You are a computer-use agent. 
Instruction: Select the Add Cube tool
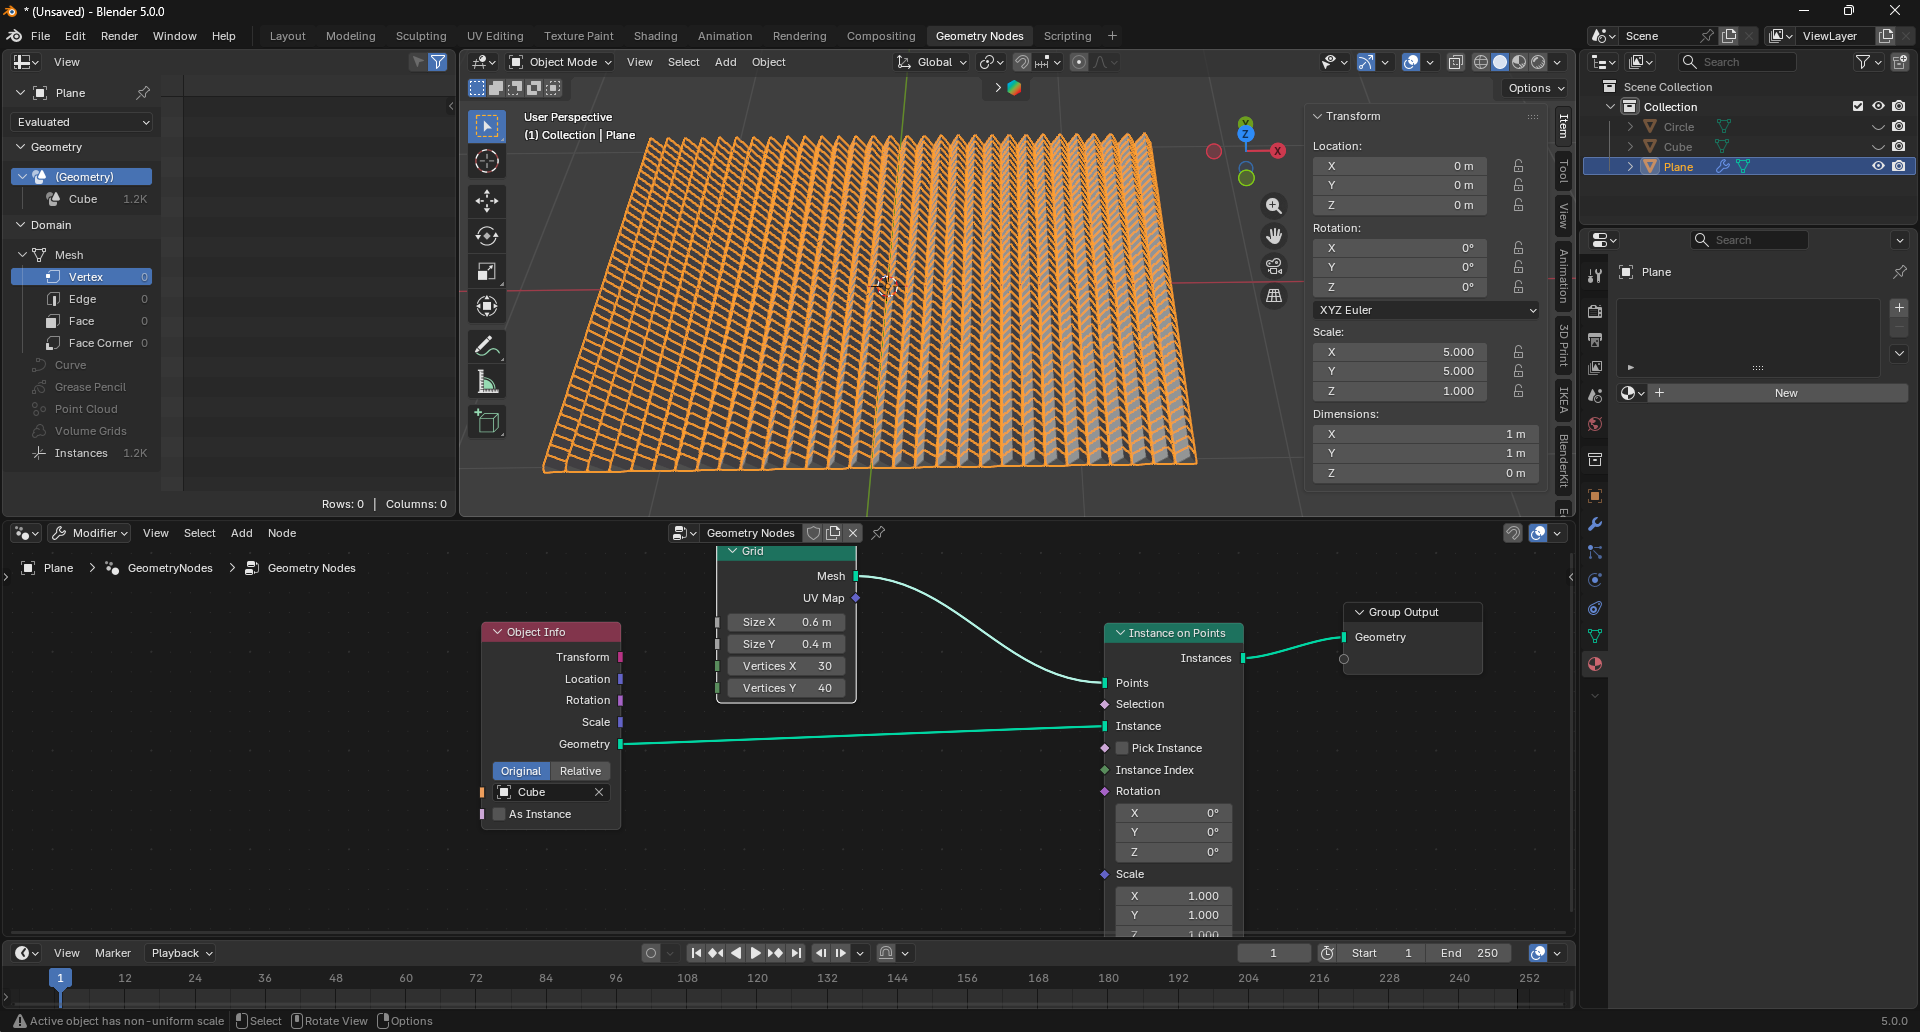[x=487, y=422]
